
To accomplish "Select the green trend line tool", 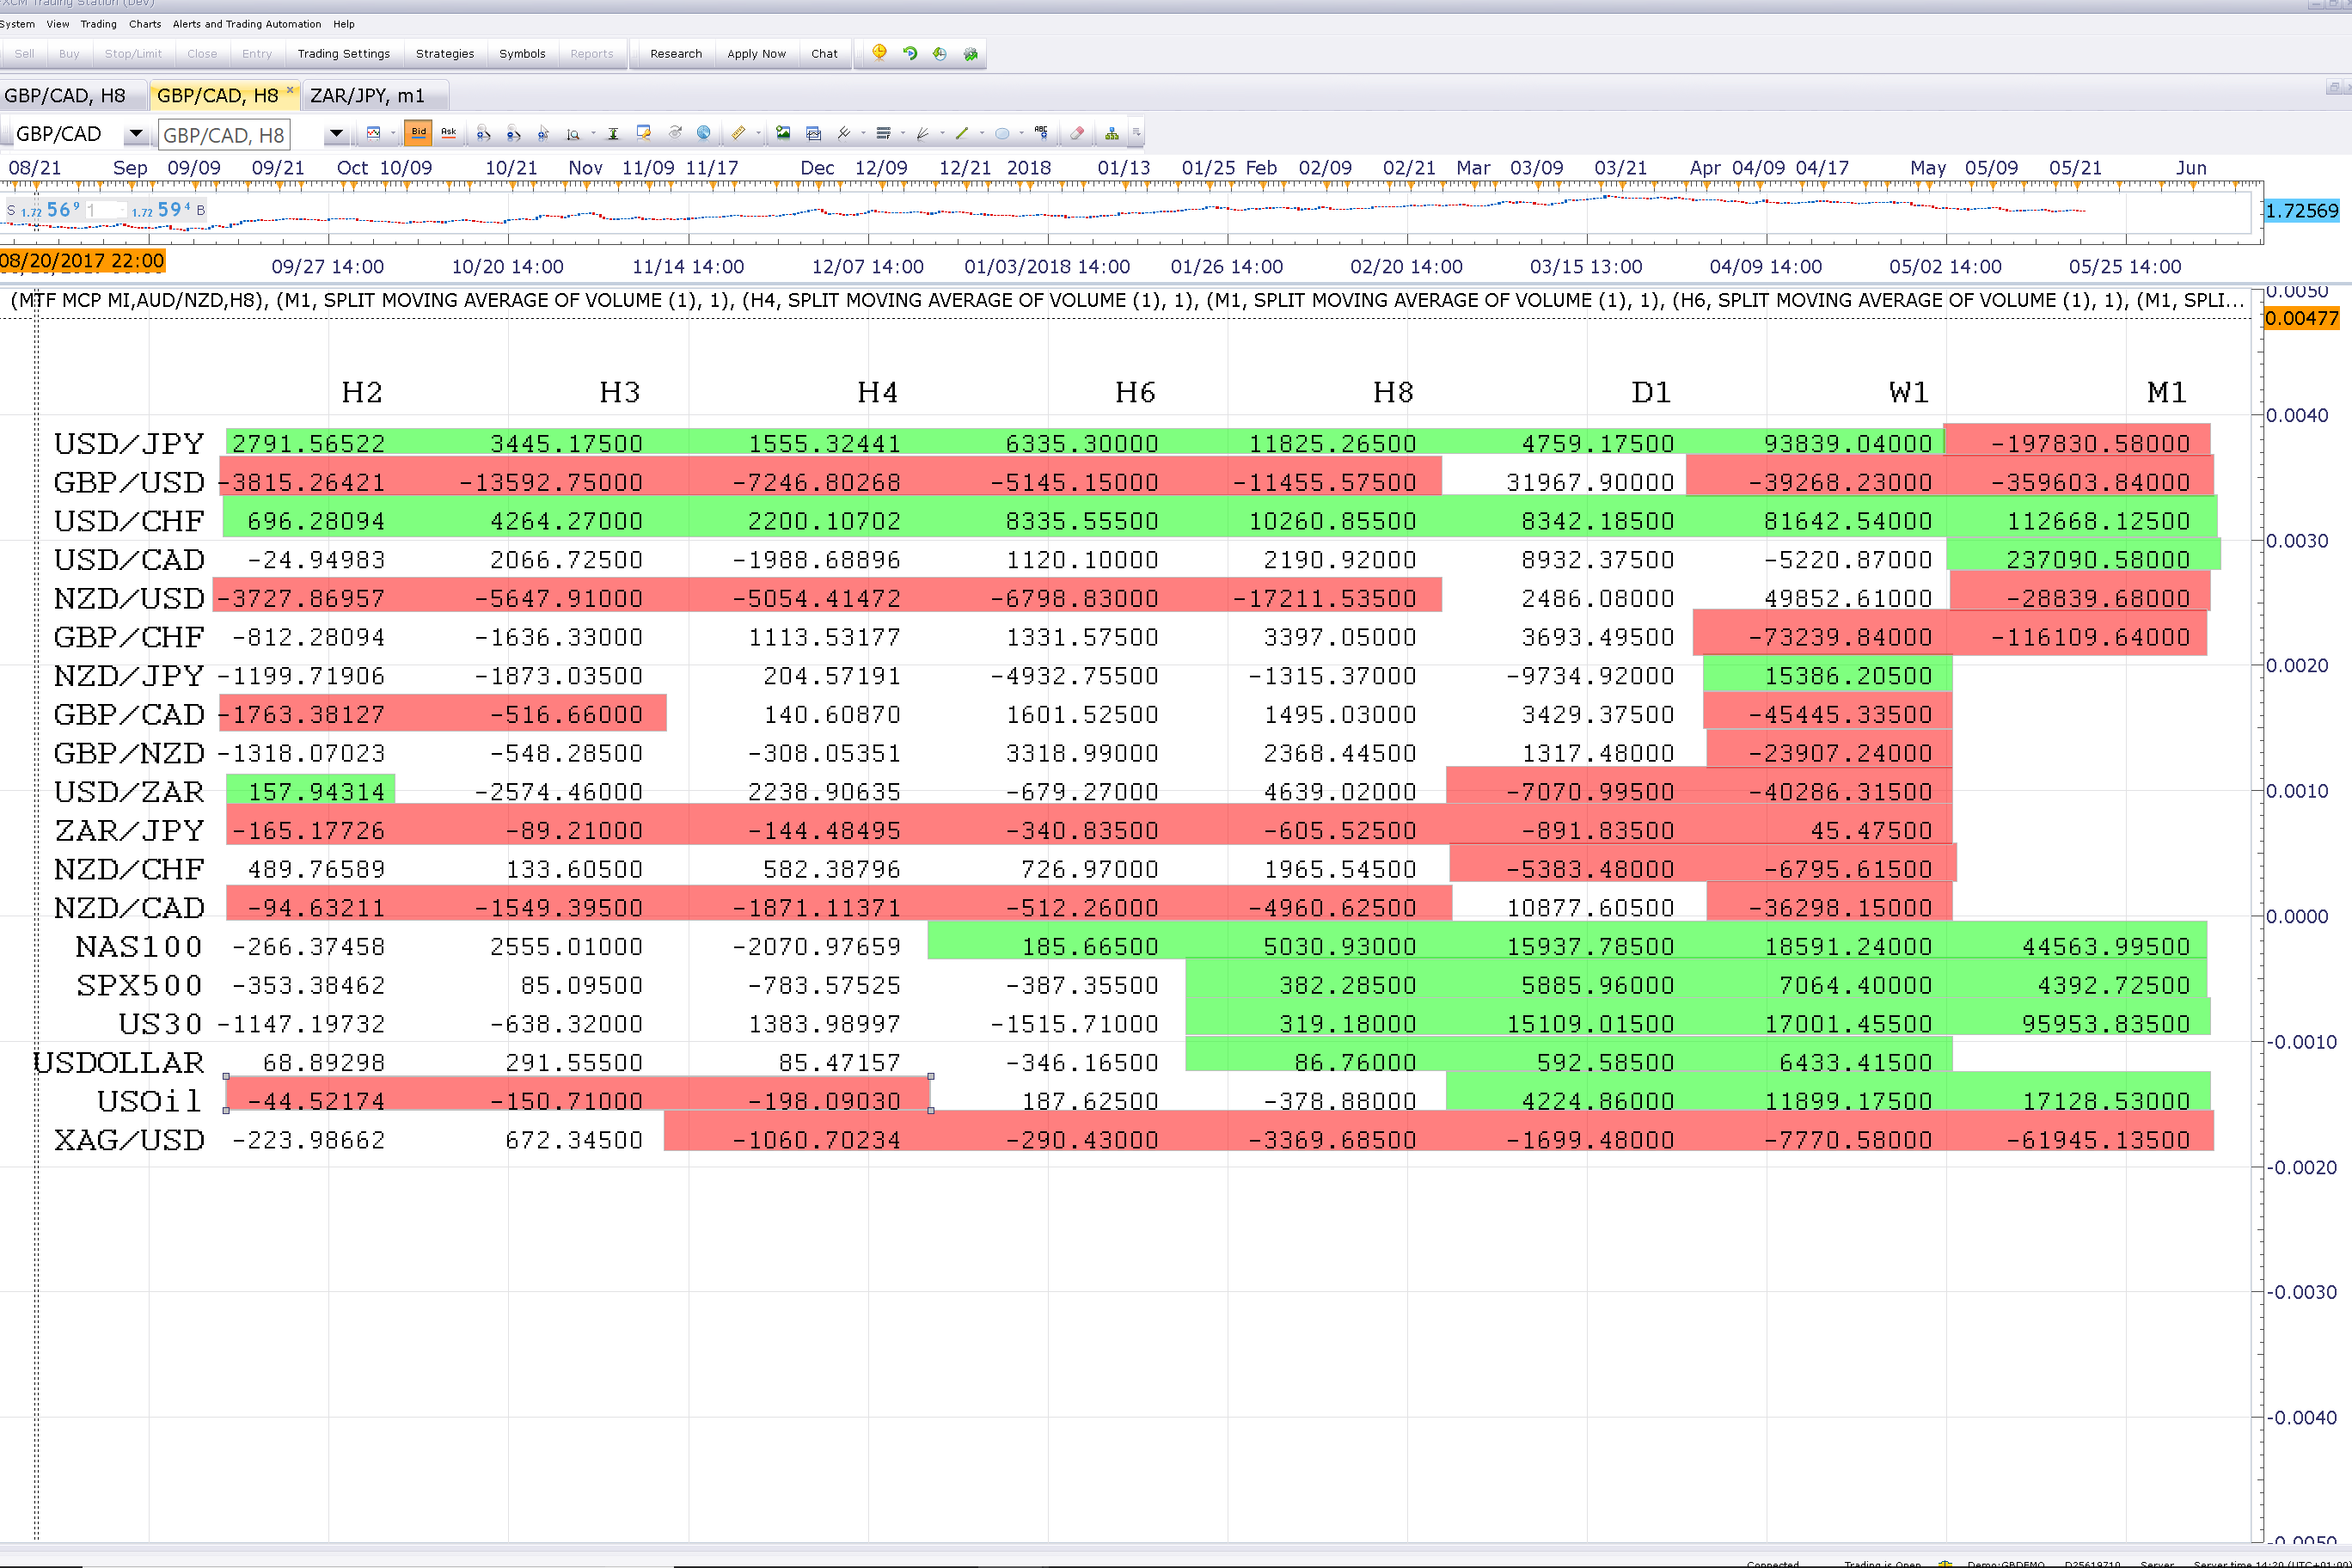I will (962, 133).
